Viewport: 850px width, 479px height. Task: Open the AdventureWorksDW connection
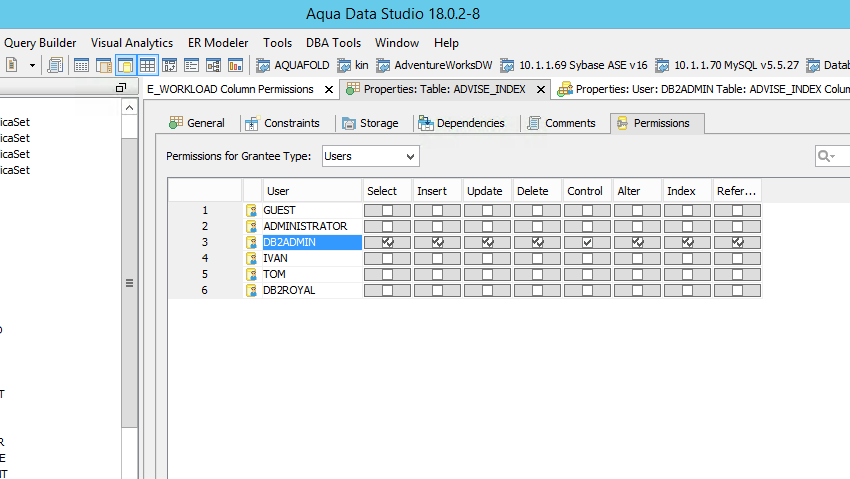434,66
